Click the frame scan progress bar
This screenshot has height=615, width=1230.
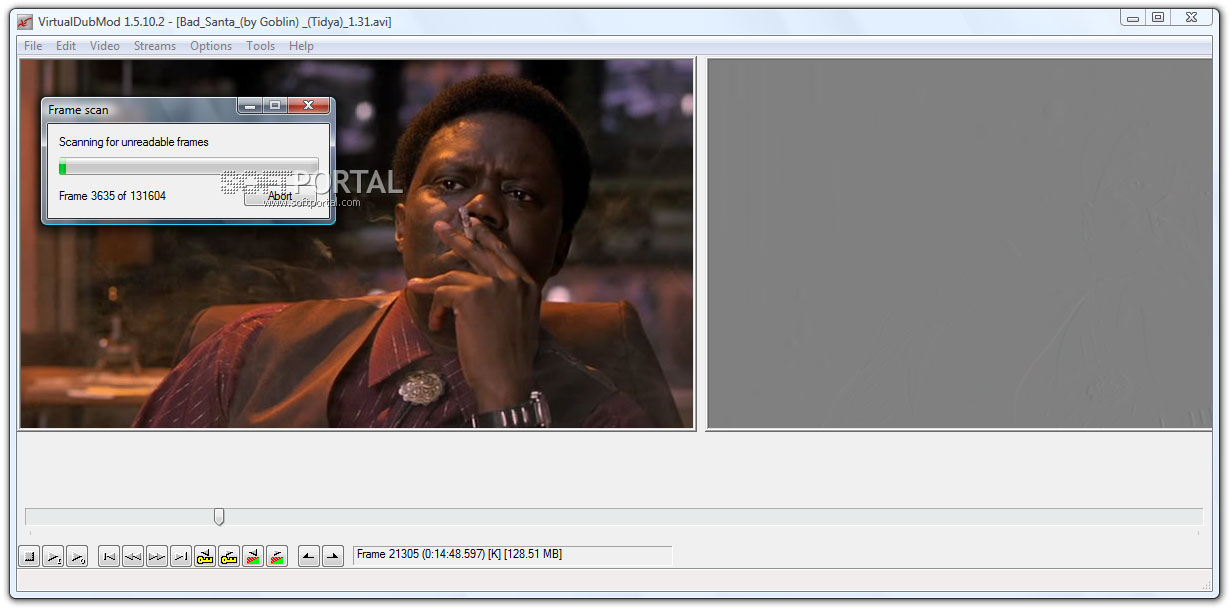click(189, 167)
